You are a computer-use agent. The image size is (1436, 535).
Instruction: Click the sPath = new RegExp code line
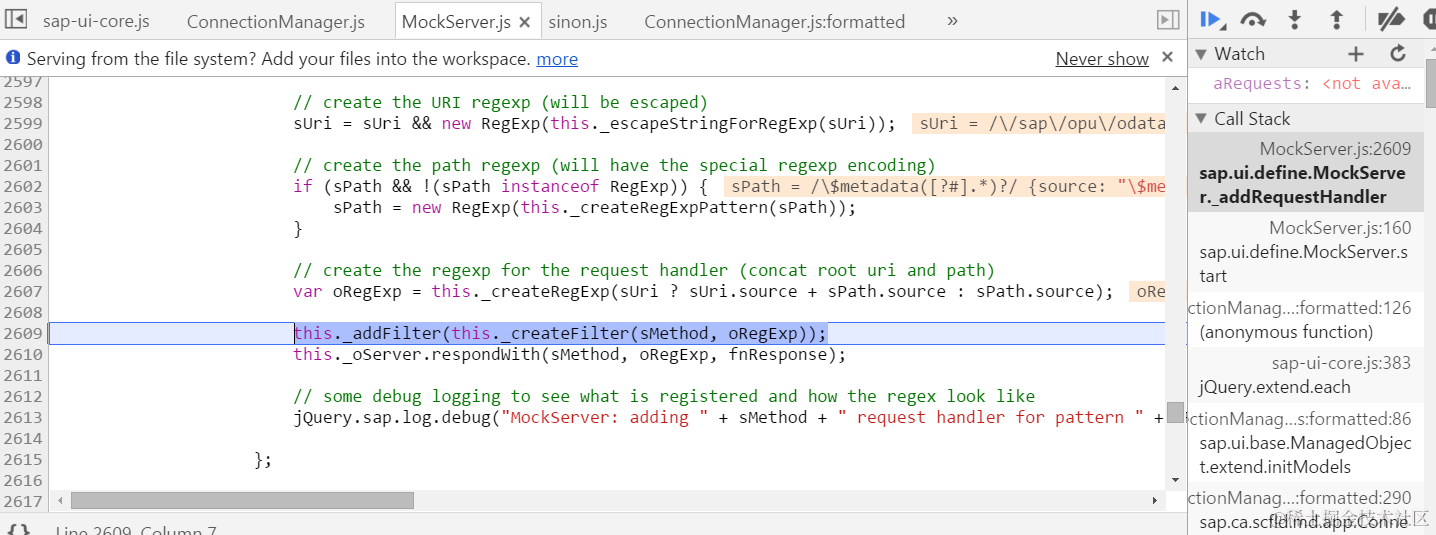click(594, 208)
